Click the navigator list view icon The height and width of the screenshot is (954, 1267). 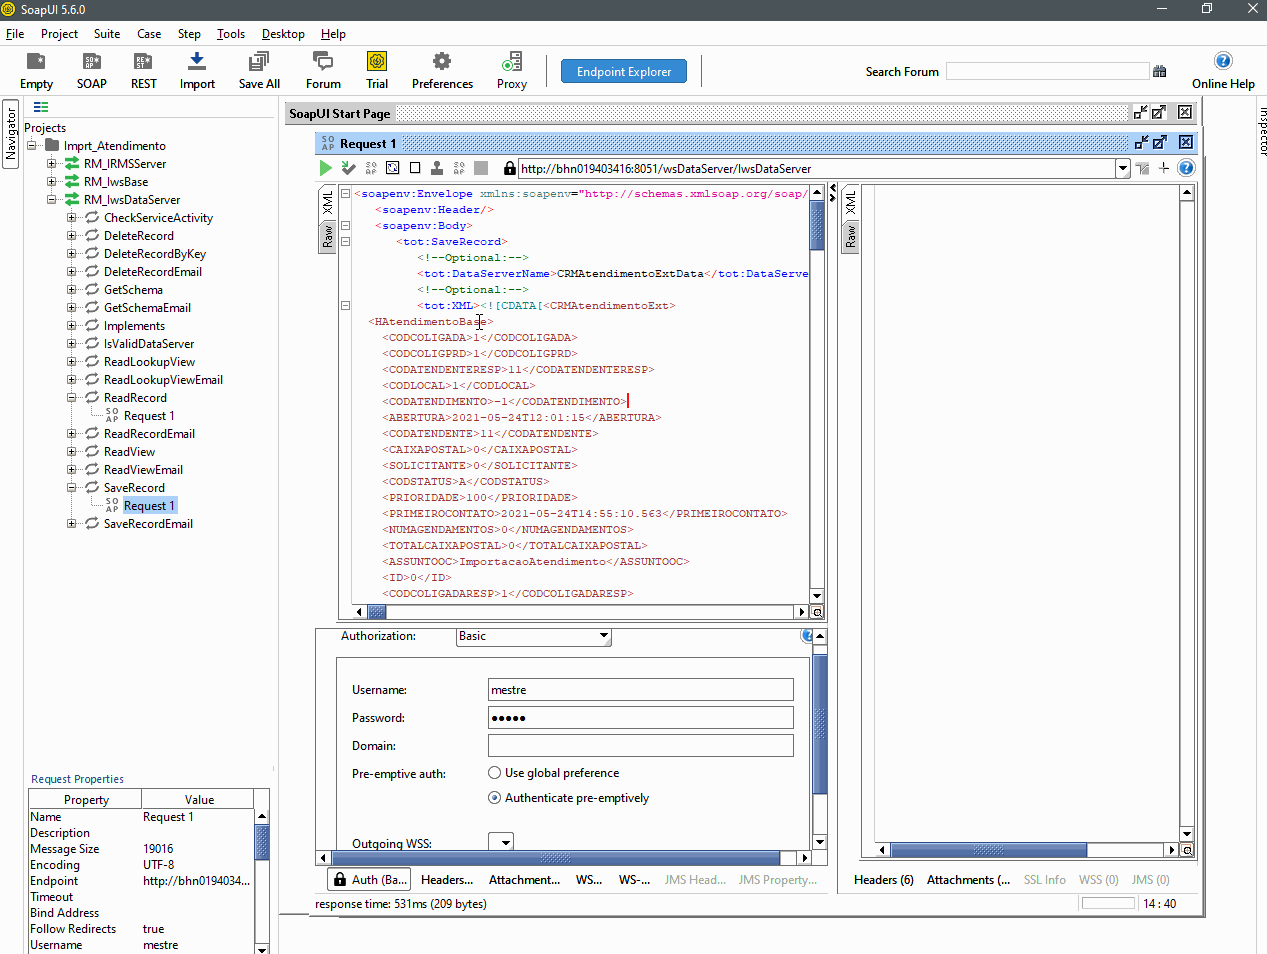click(41, 107)
